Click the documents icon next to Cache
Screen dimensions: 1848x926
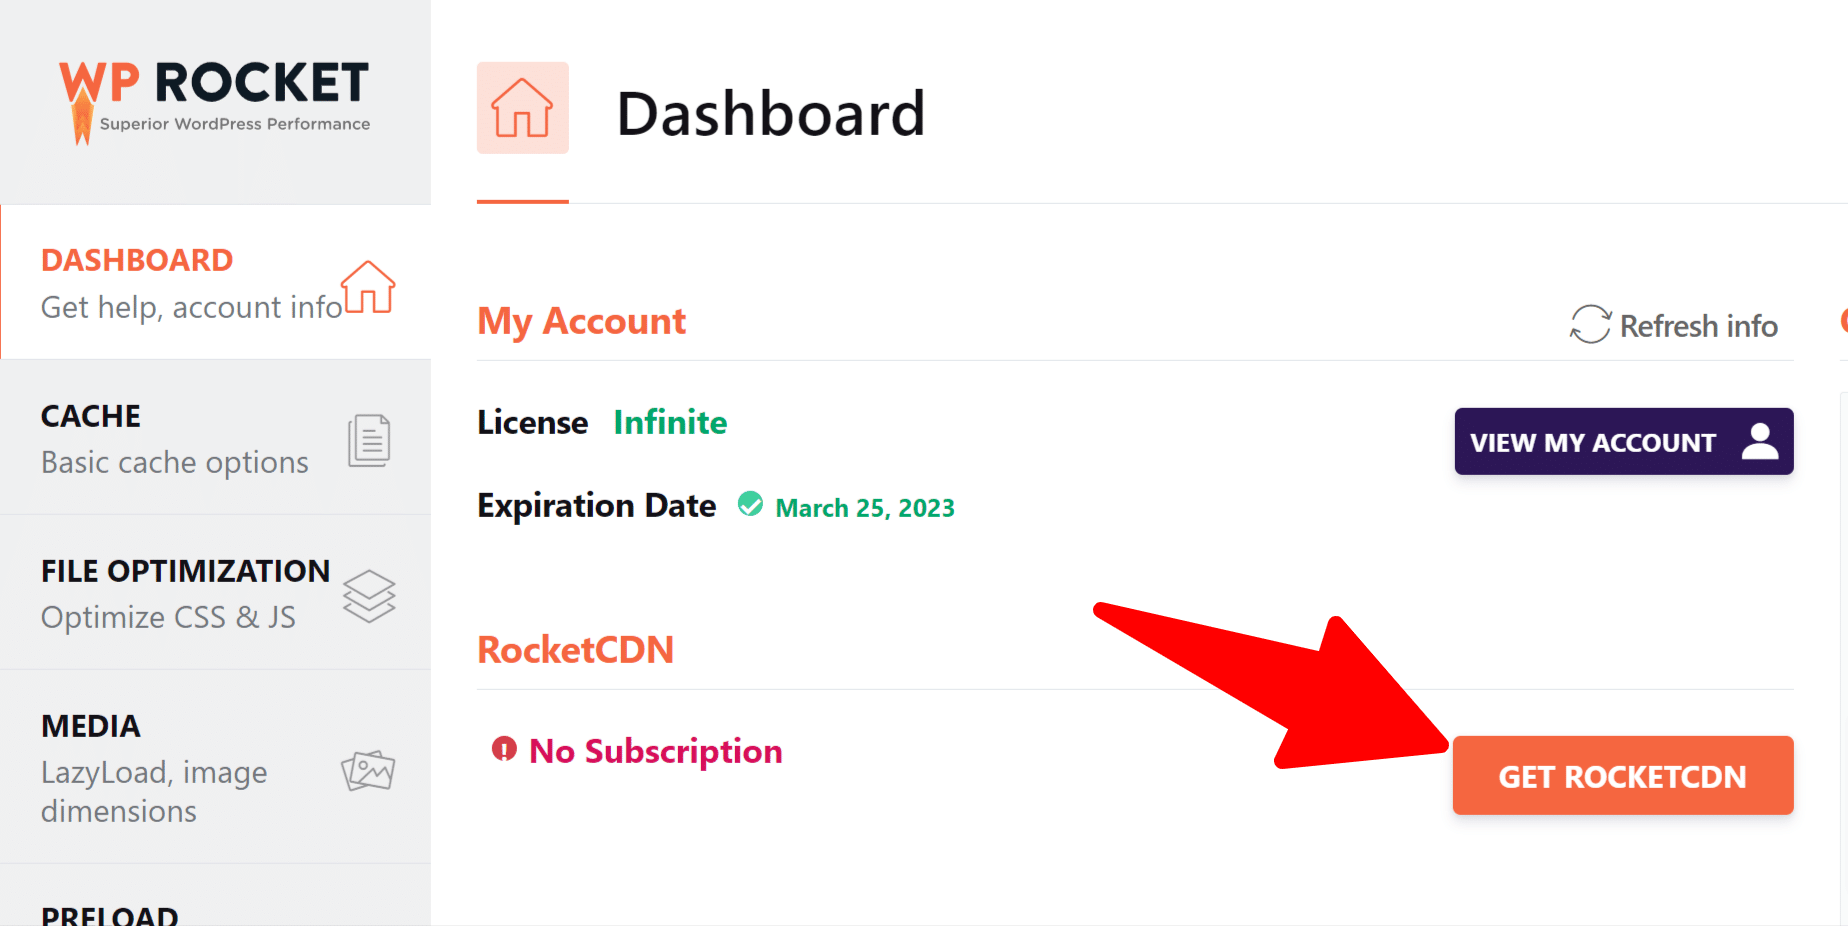click(x=367, y=440)
